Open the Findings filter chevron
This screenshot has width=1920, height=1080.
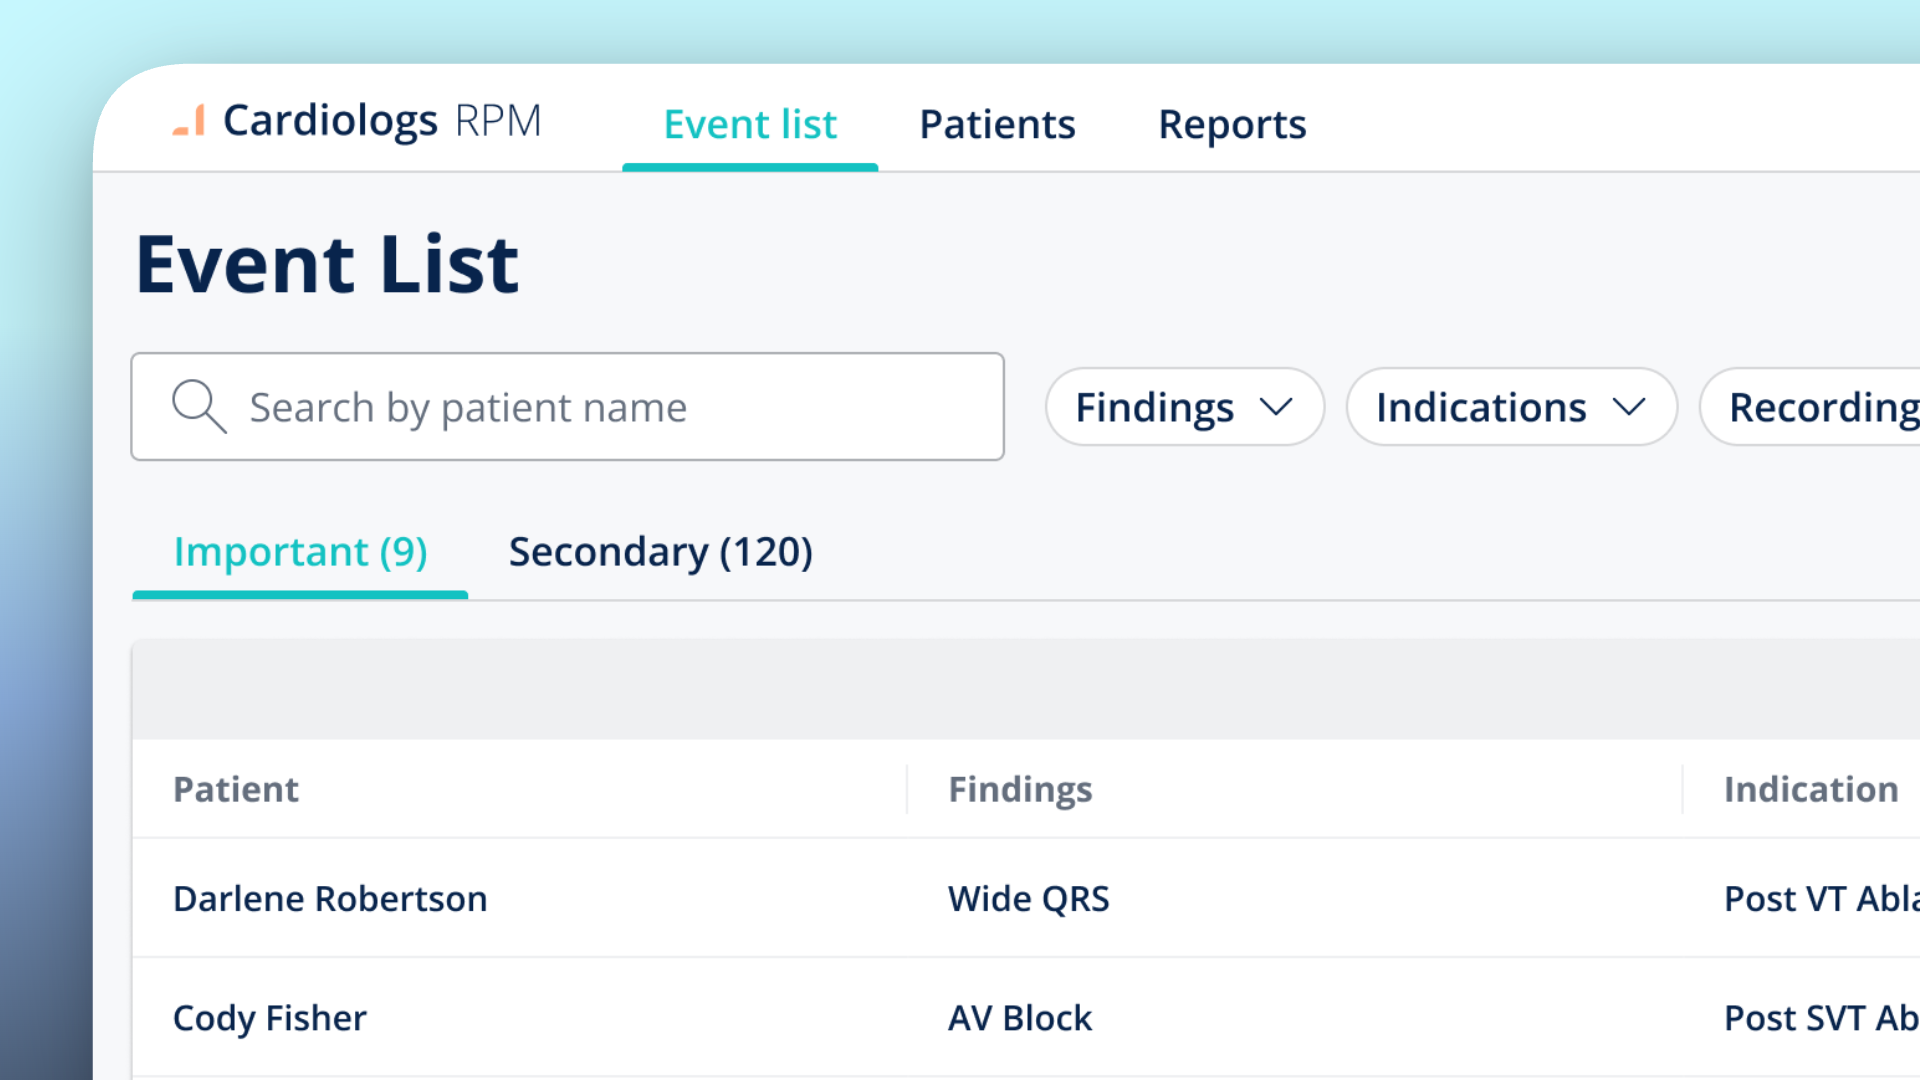pyautogui.click(x=1277, y=407)
